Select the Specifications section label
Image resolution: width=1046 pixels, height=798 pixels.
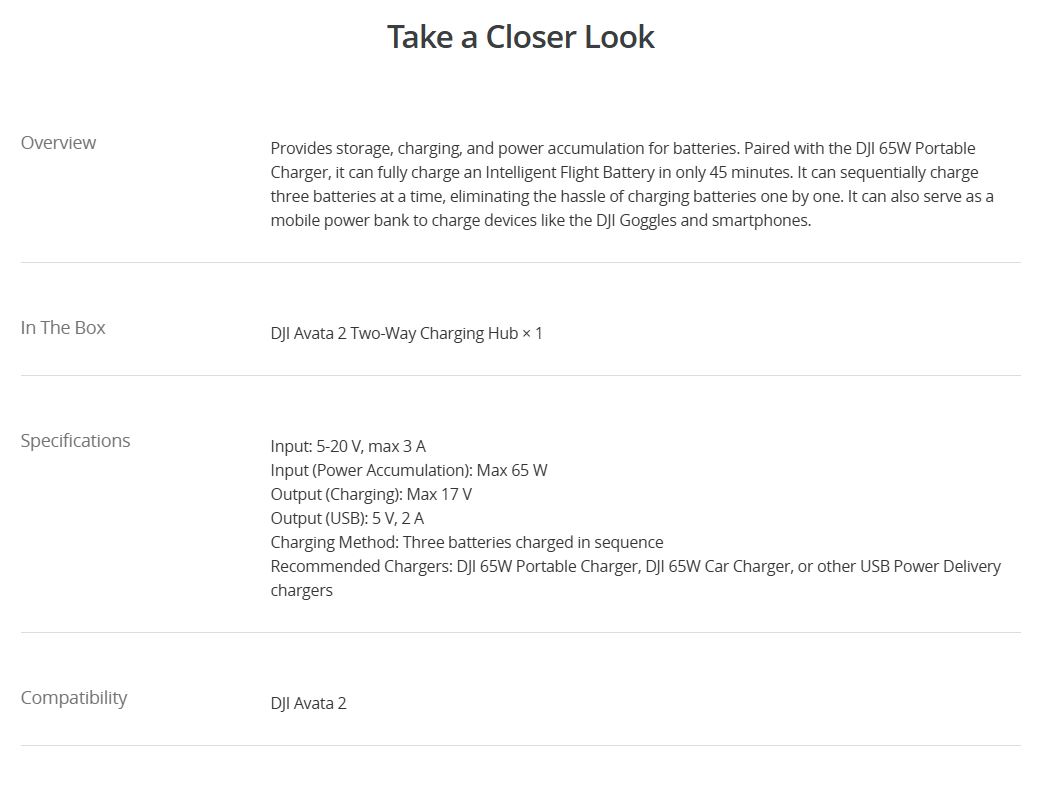(75, 441)
